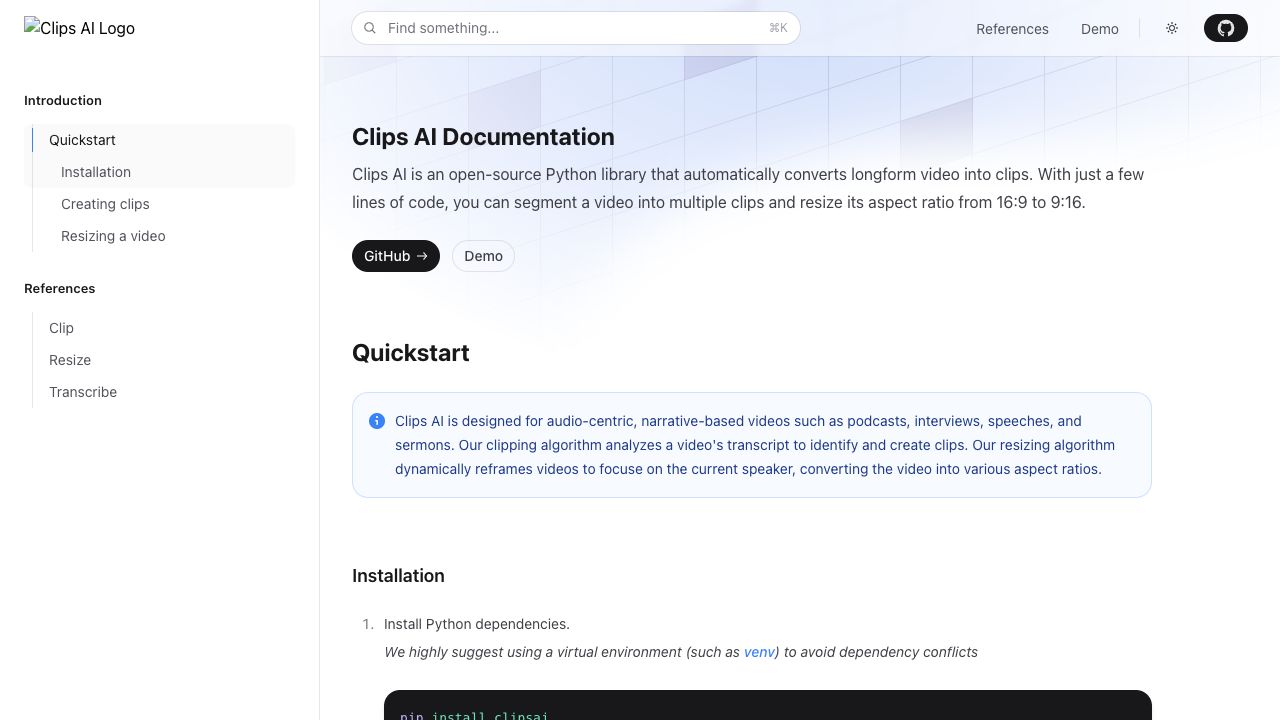The height and width of the screenshot is (720, 1280).
Task: Toggle the light/dark theme sun icon
Action: 1172,28
